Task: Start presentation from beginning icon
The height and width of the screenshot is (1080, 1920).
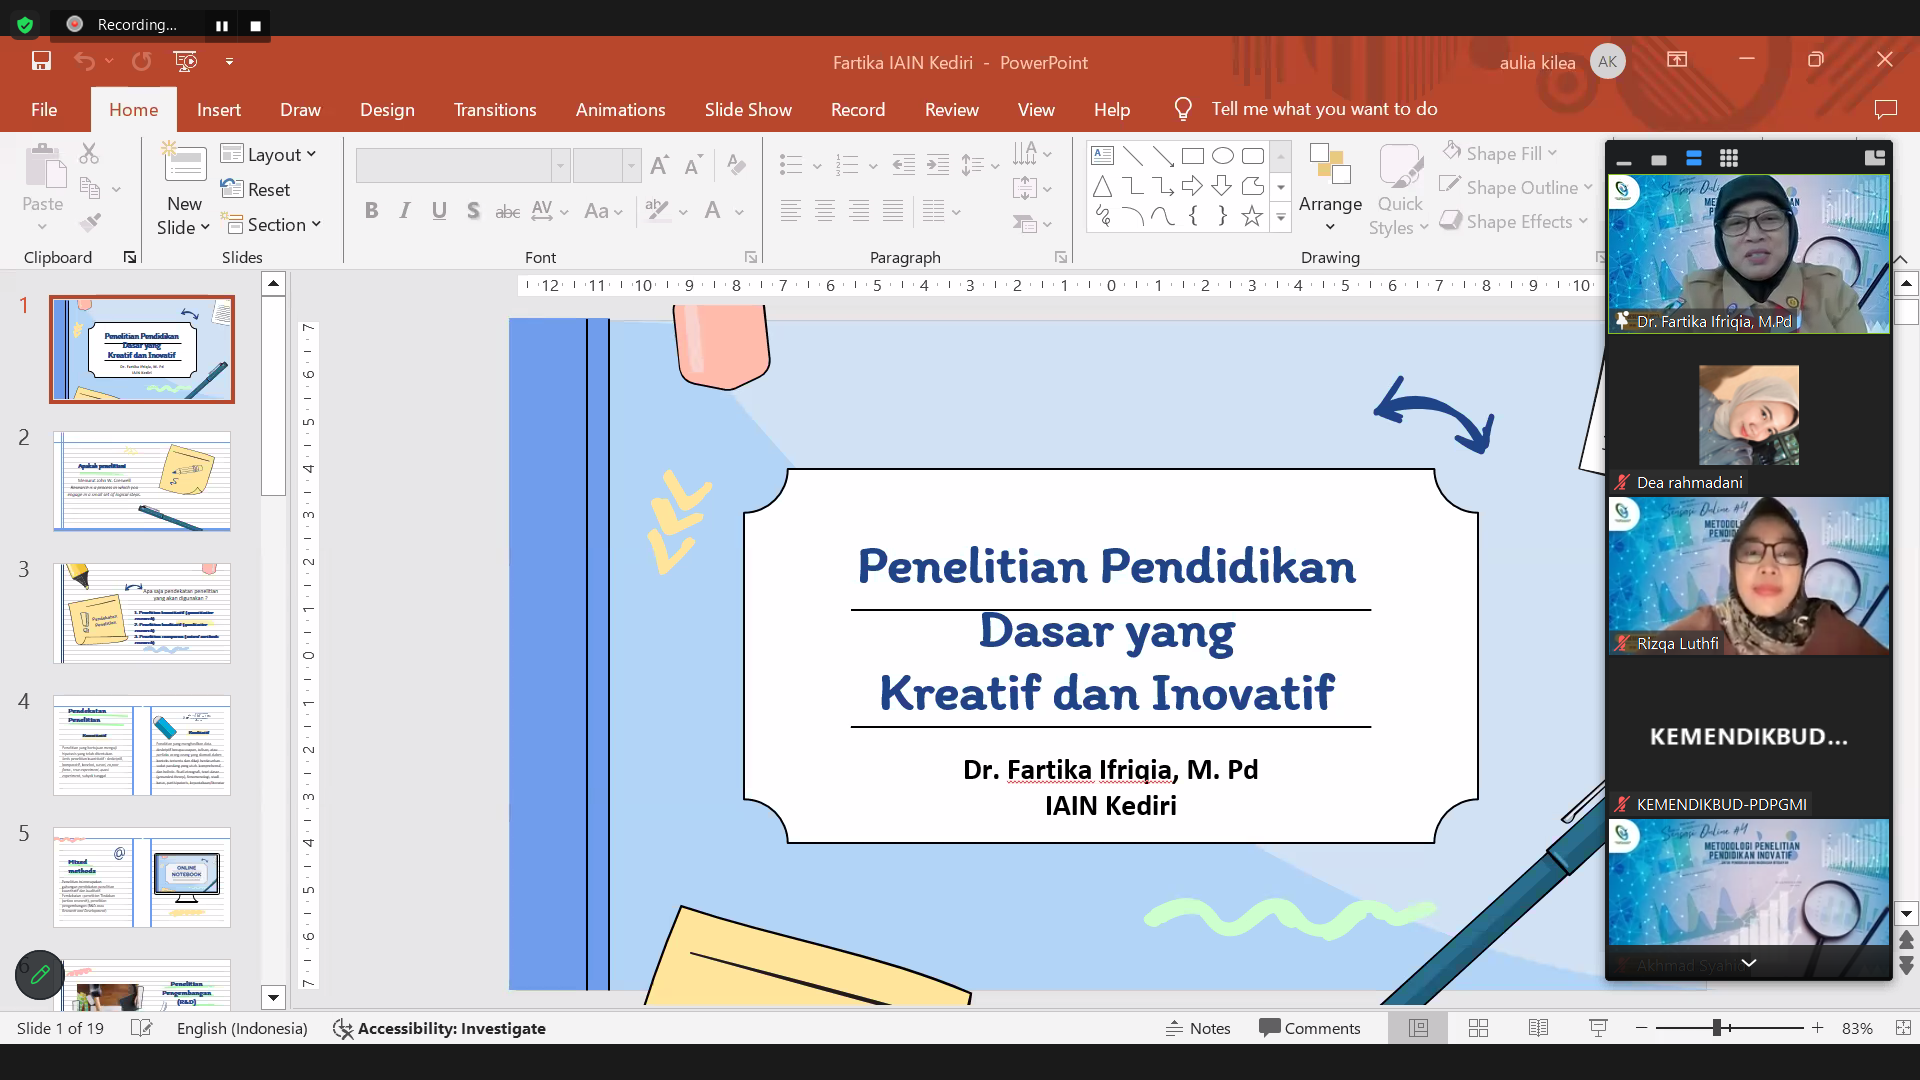Action: pyautogui.click(x=185, y=61)
